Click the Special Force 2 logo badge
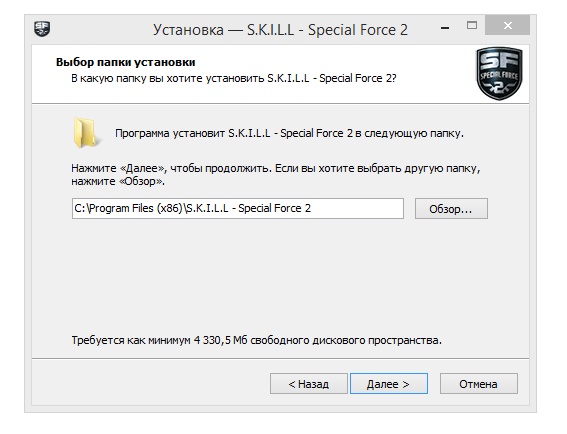 click(x=499, y=73)
